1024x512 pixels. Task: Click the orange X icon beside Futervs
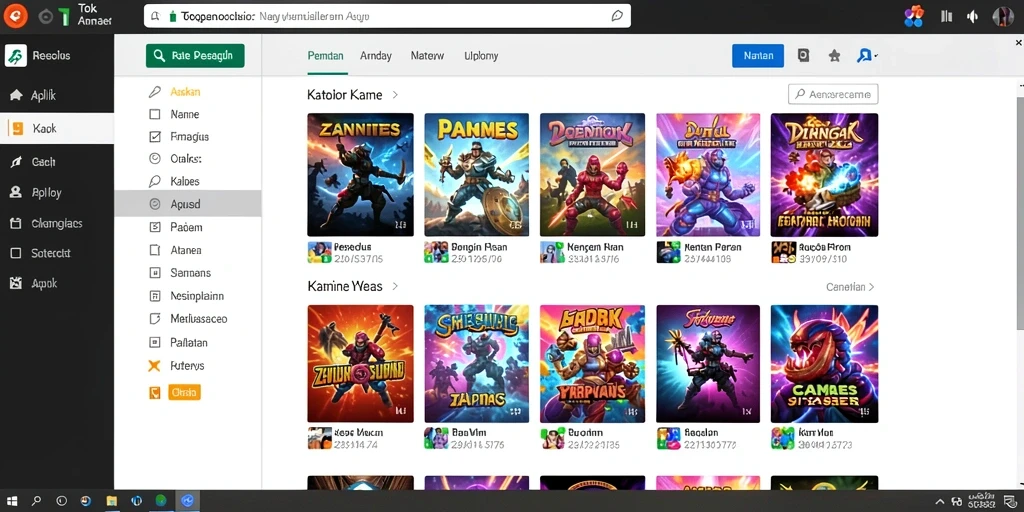tap(154, 366)
